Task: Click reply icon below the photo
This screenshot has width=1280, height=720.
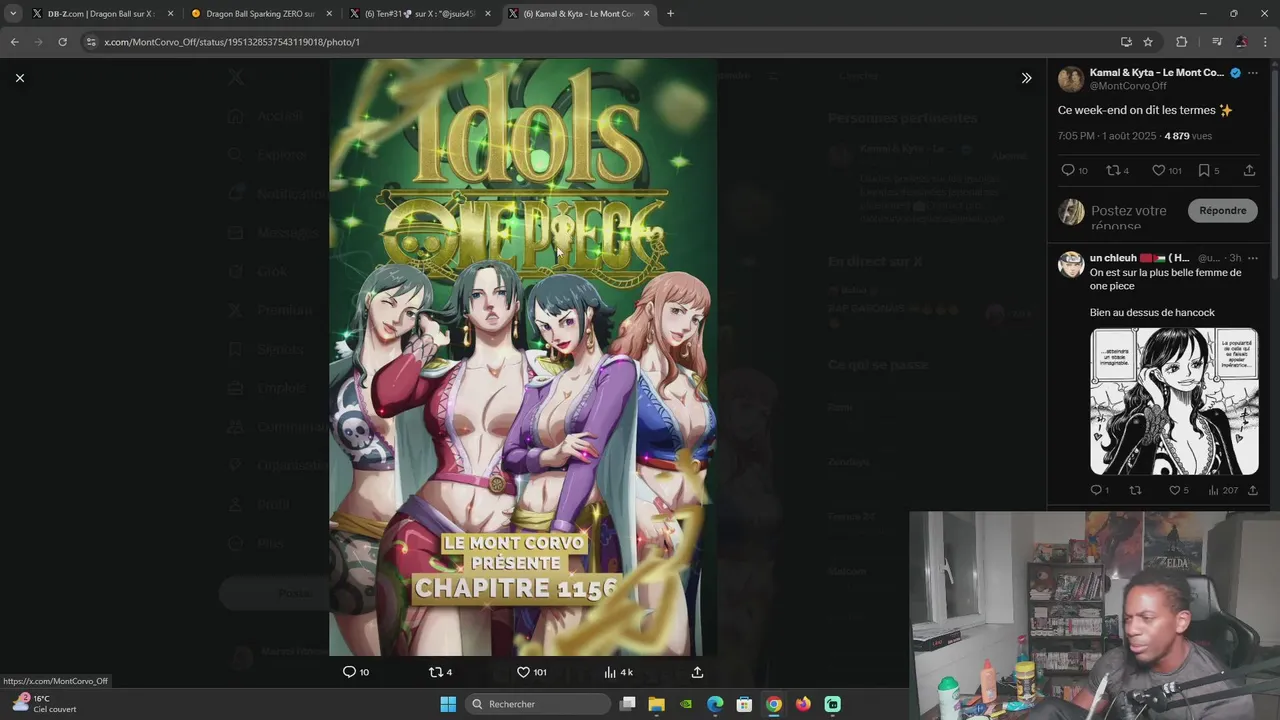Action: click(349, 672)
